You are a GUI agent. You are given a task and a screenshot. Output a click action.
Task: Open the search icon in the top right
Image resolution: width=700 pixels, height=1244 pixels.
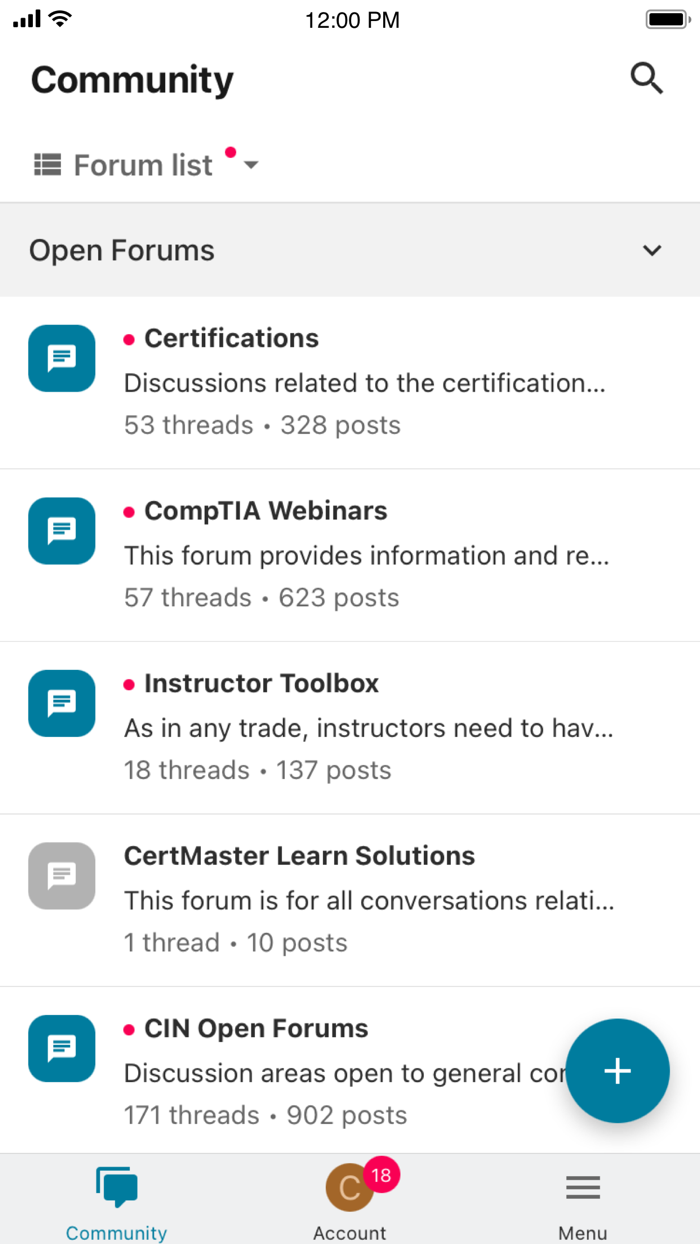pos(646,78)
